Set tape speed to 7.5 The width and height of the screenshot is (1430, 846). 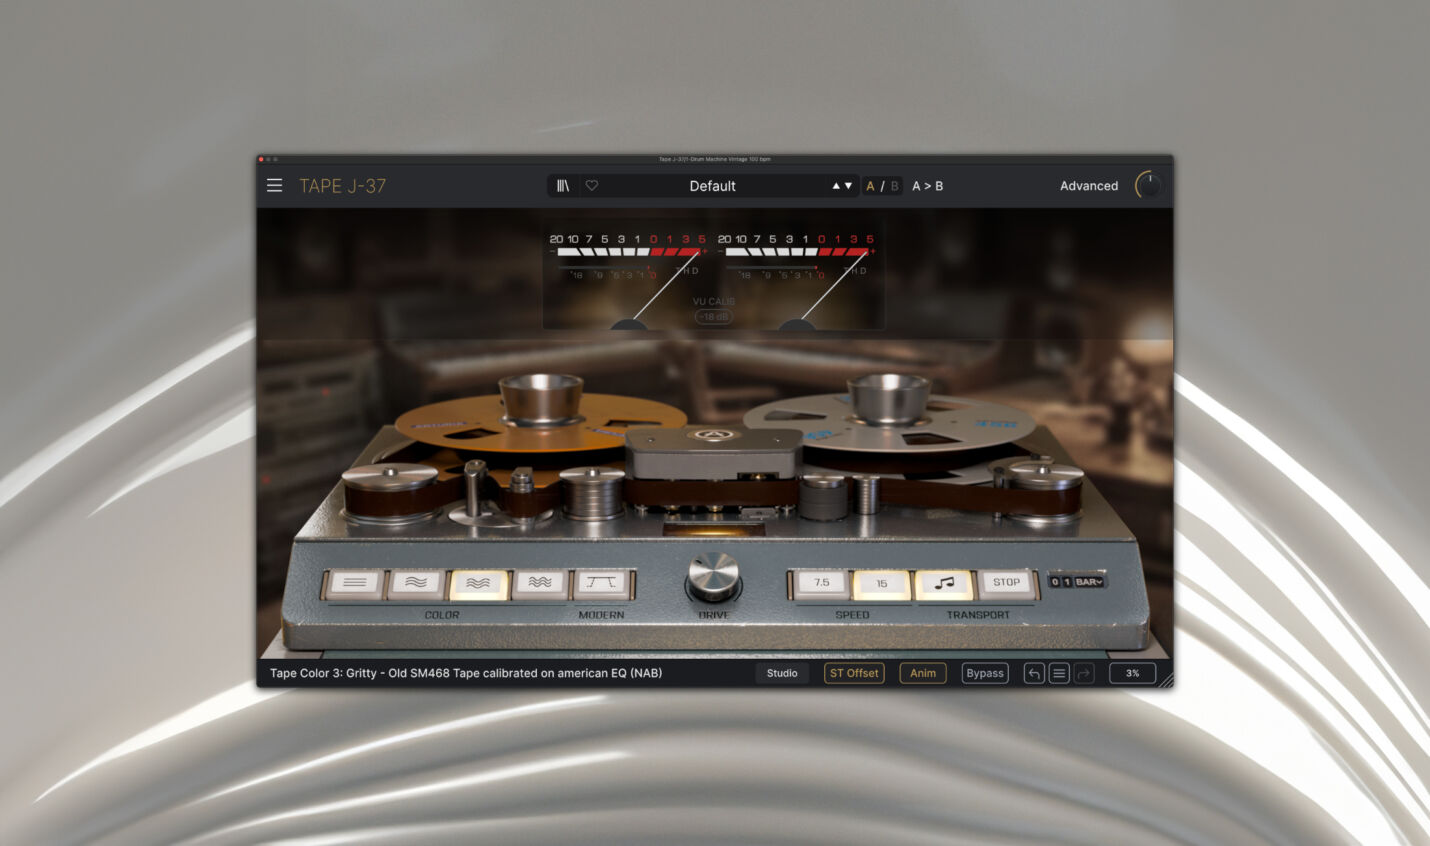[x=821, y=583]
